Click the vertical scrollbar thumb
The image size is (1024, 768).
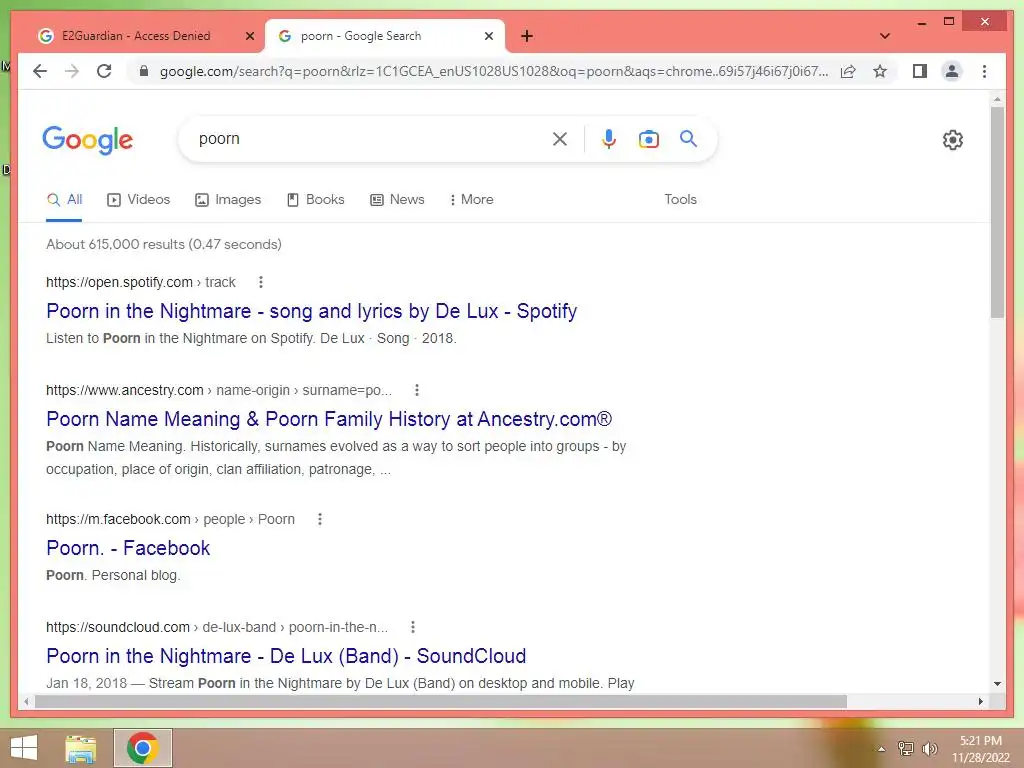coord(997,212)
